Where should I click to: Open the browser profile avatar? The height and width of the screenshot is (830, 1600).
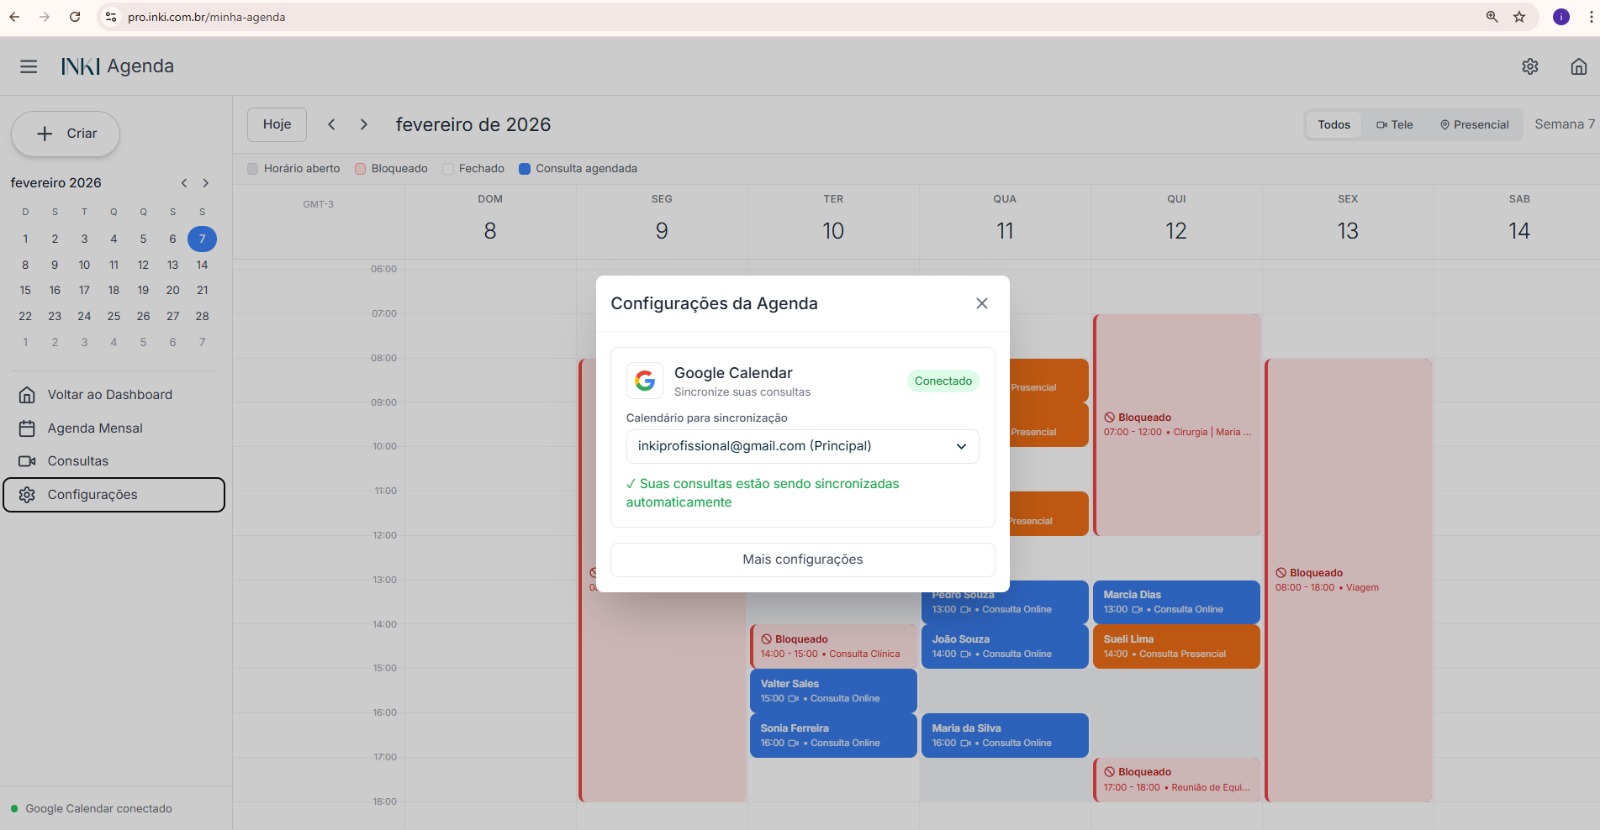pos(1561,17)
